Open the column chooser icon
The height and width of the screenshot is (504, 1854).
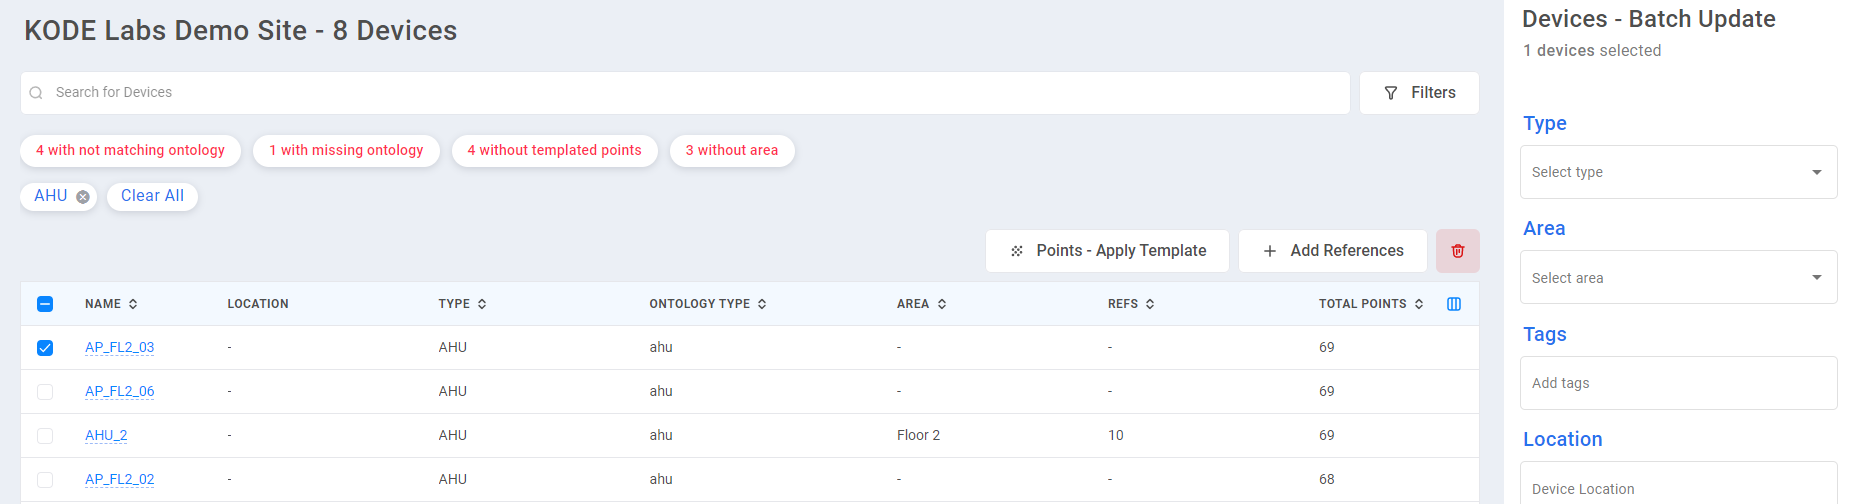1454,304
